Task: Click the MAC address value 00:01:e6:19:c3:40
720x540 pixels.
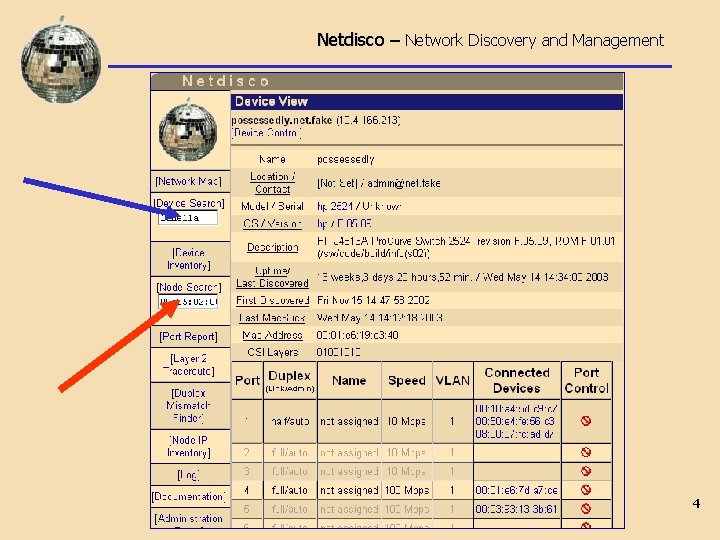Action: [x=357, y=335]
